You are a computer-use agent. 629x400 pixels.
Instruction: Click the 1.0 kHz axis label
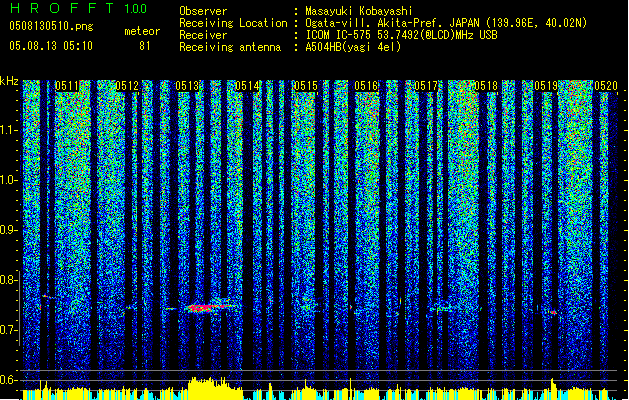click(x=9, y=180)
